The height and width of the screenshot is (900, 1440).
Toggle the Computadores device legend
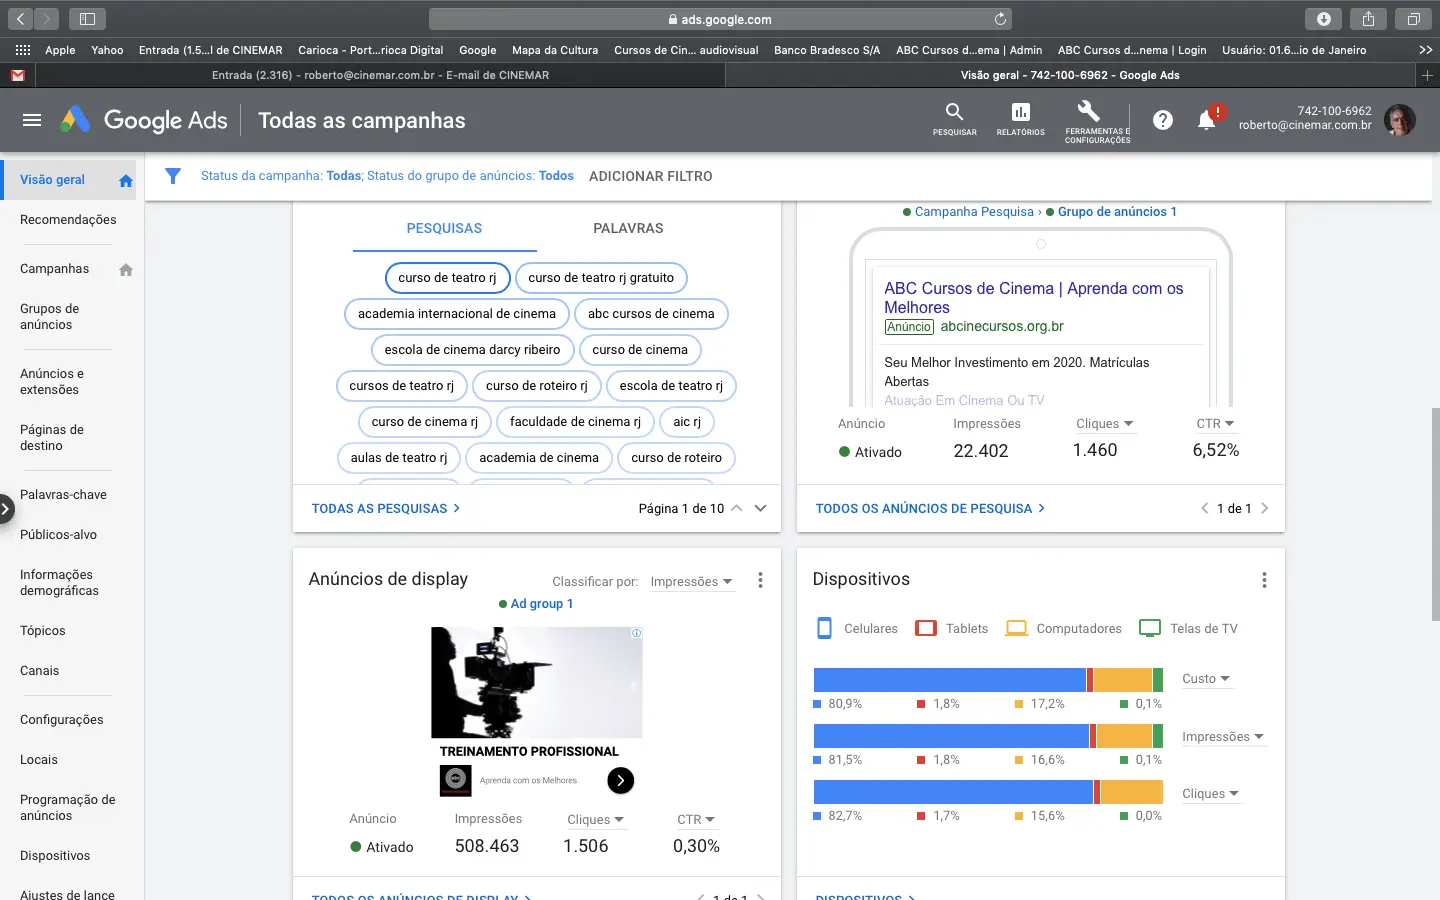coord(1064,629)
